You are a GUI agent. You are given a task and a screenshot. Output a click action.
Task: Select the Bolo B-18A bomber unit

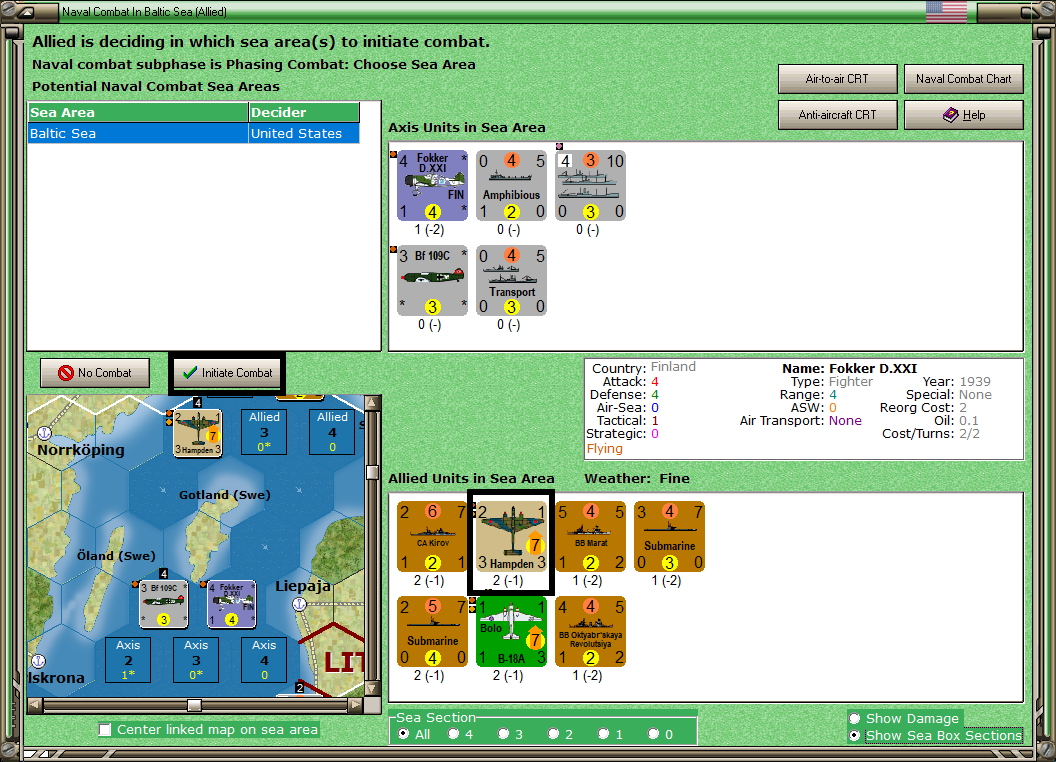coord(511,631)
